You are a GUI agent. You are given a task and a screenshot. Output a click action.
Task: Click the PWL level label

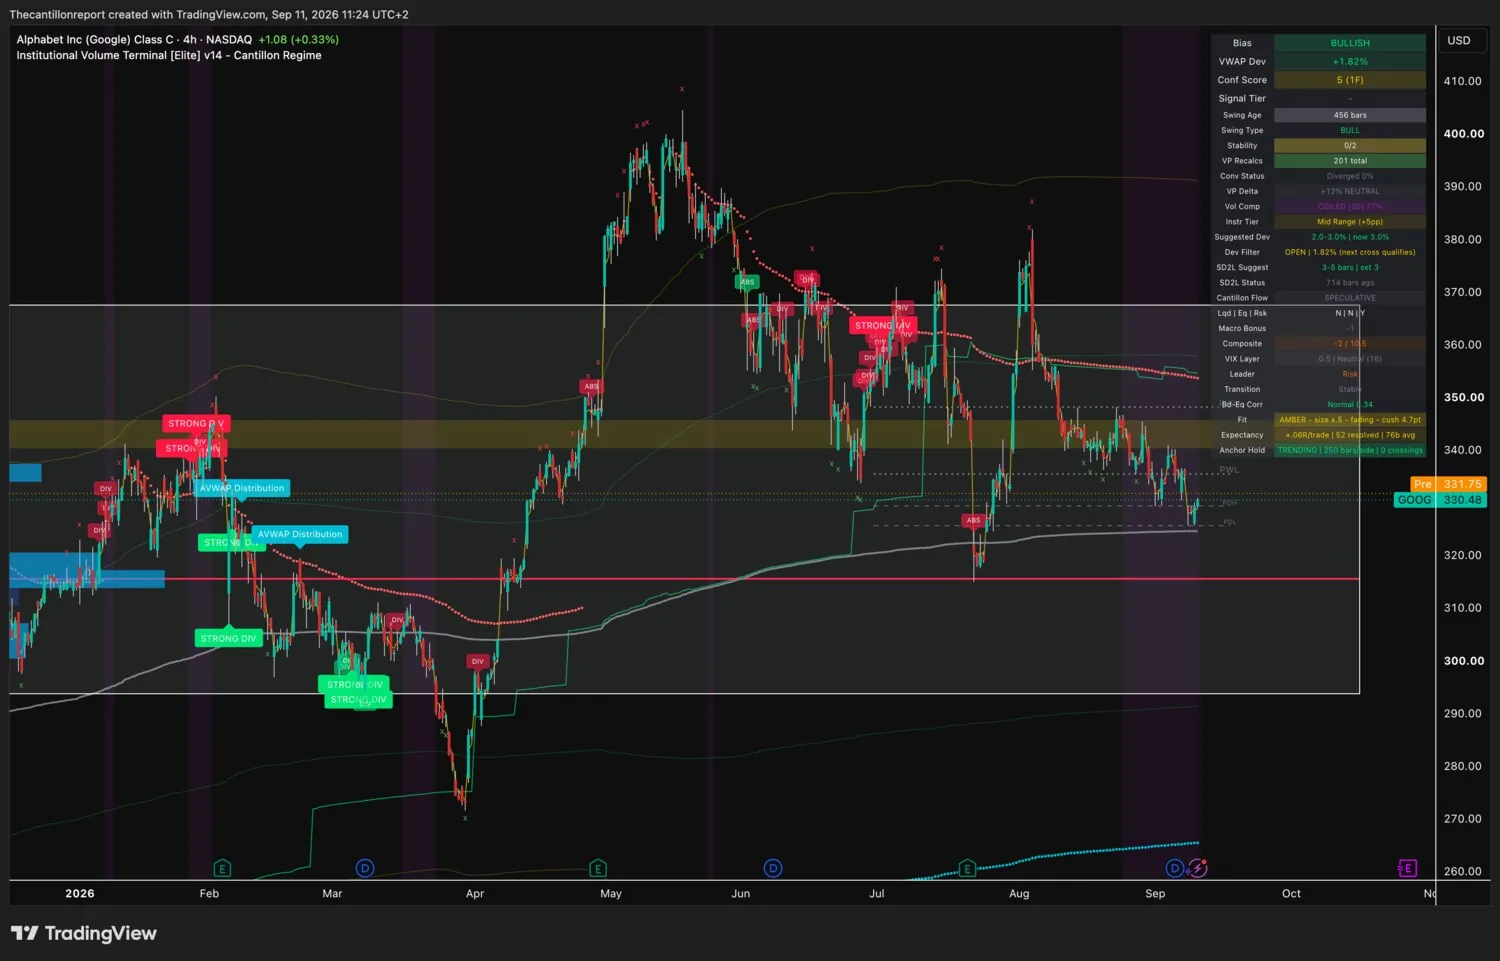(x=1229, y=469)
